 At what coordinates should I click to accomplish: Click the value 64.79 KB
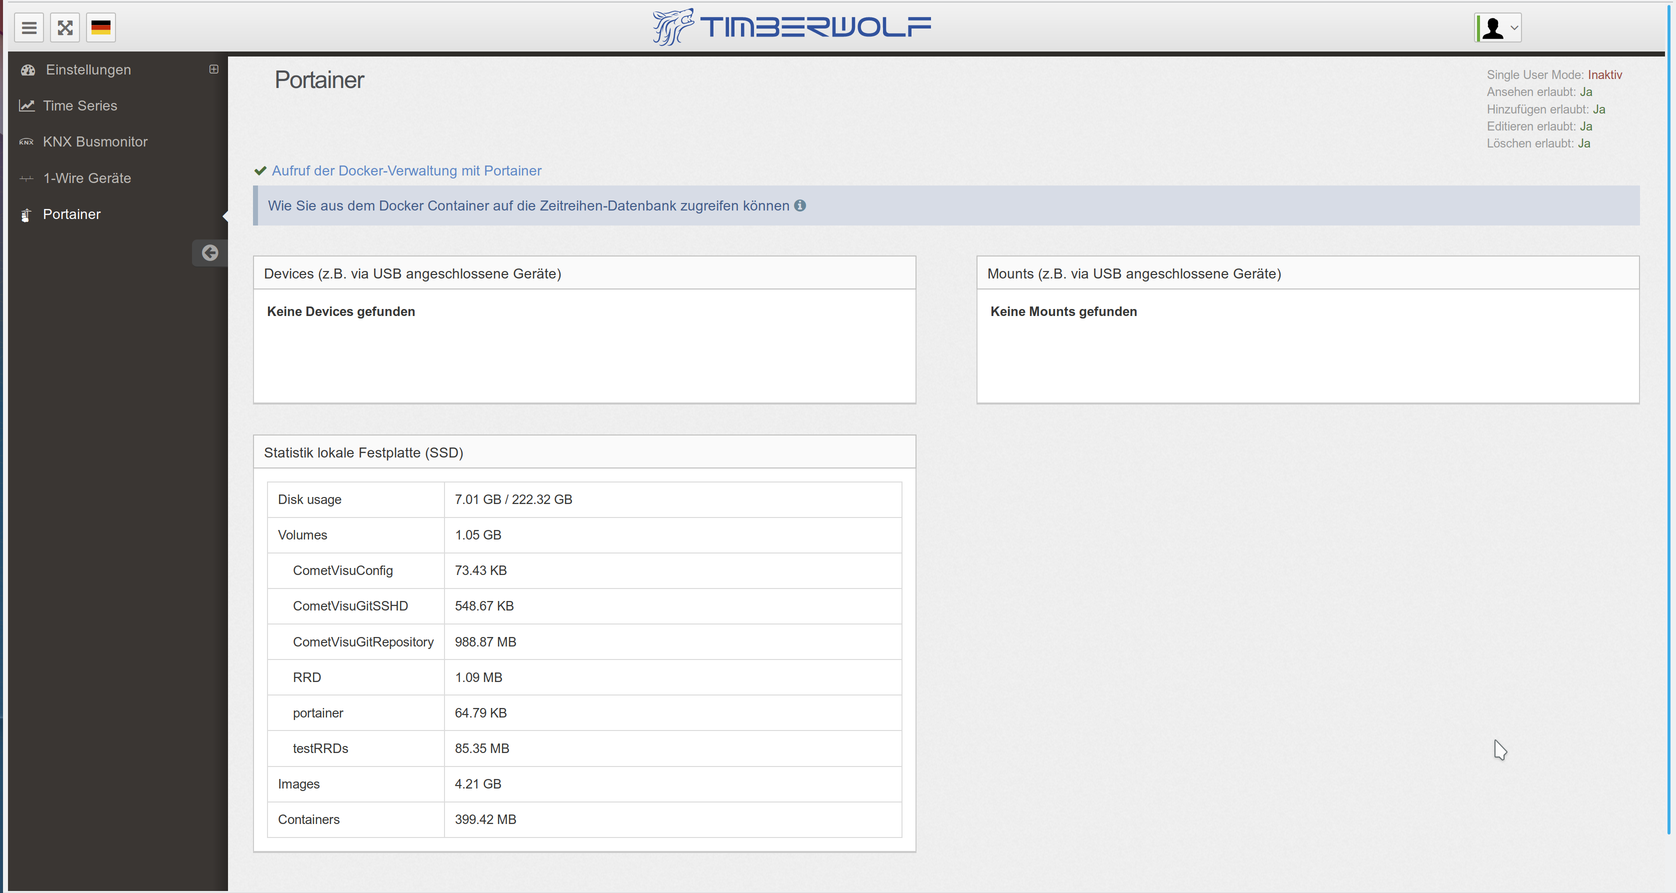click(x=481, y=713)
